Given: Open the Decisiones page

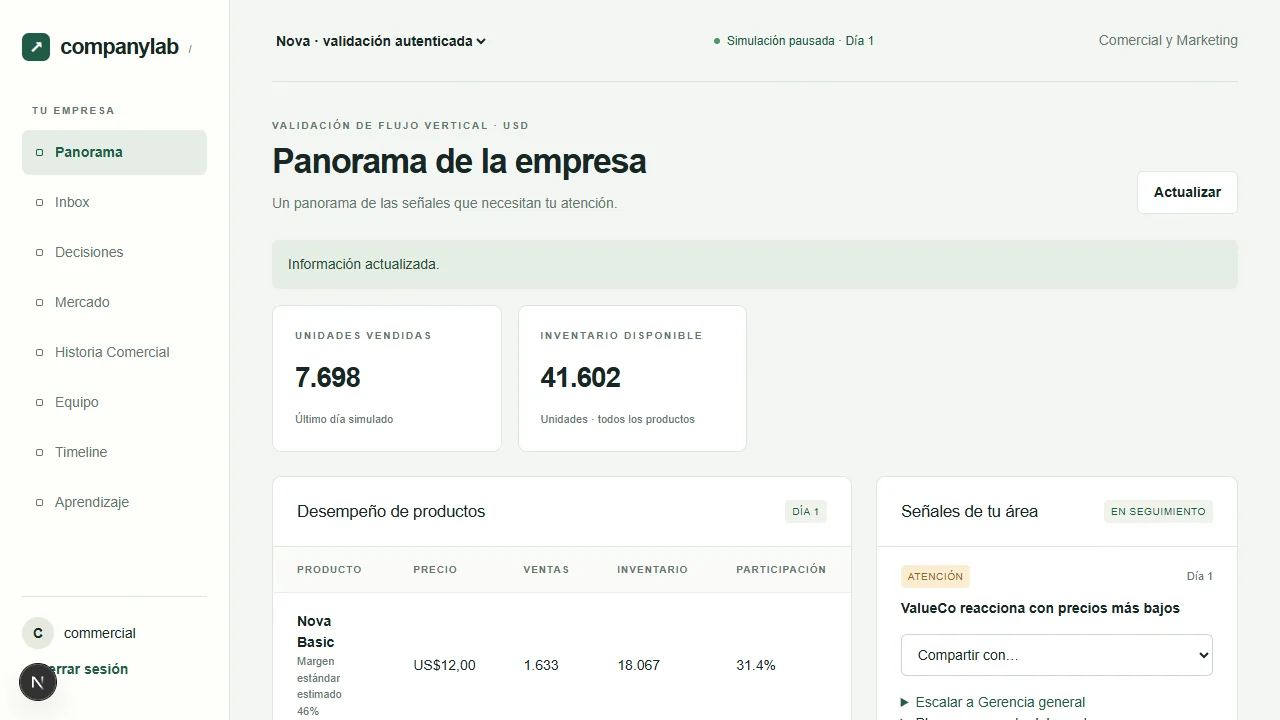Looking at the screenshot, I should point(114,252).
